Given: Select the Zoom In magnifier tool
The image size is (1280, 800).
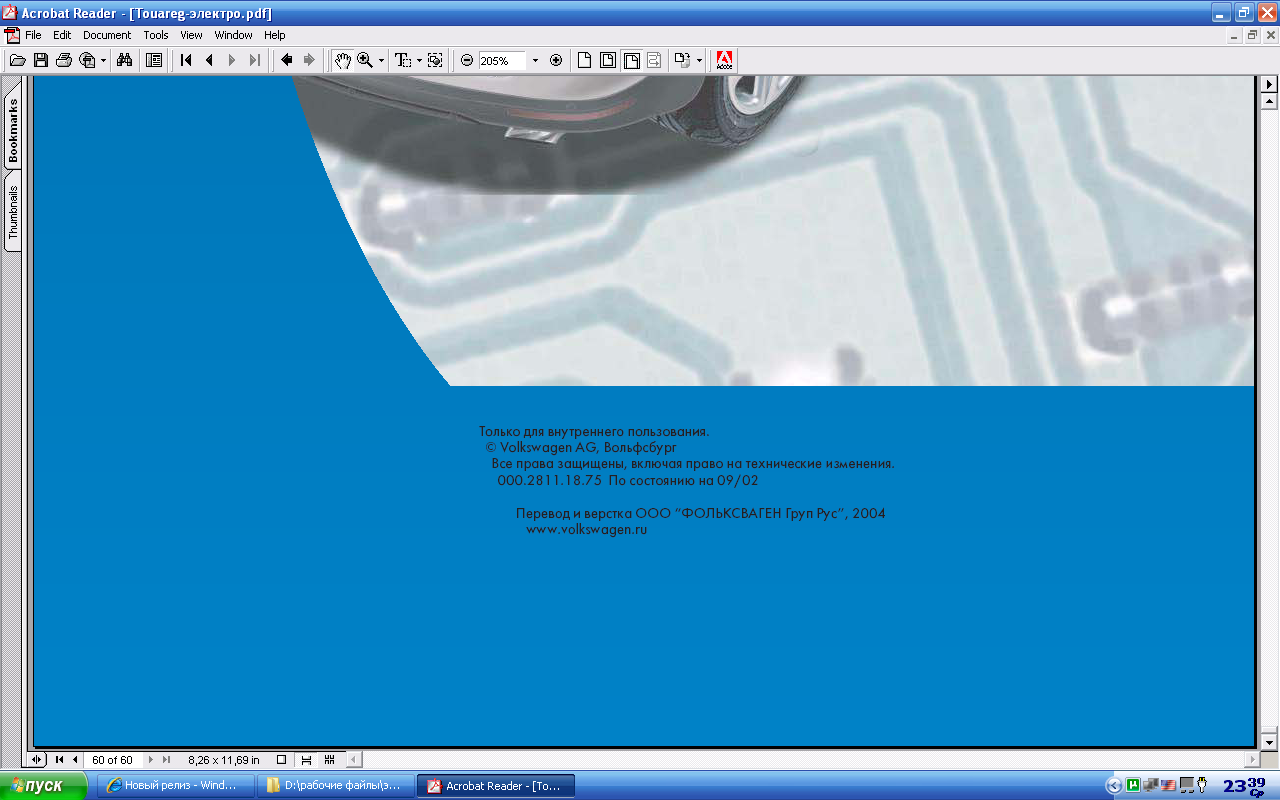Looking at the screenshot, I should tap(365, 60).
